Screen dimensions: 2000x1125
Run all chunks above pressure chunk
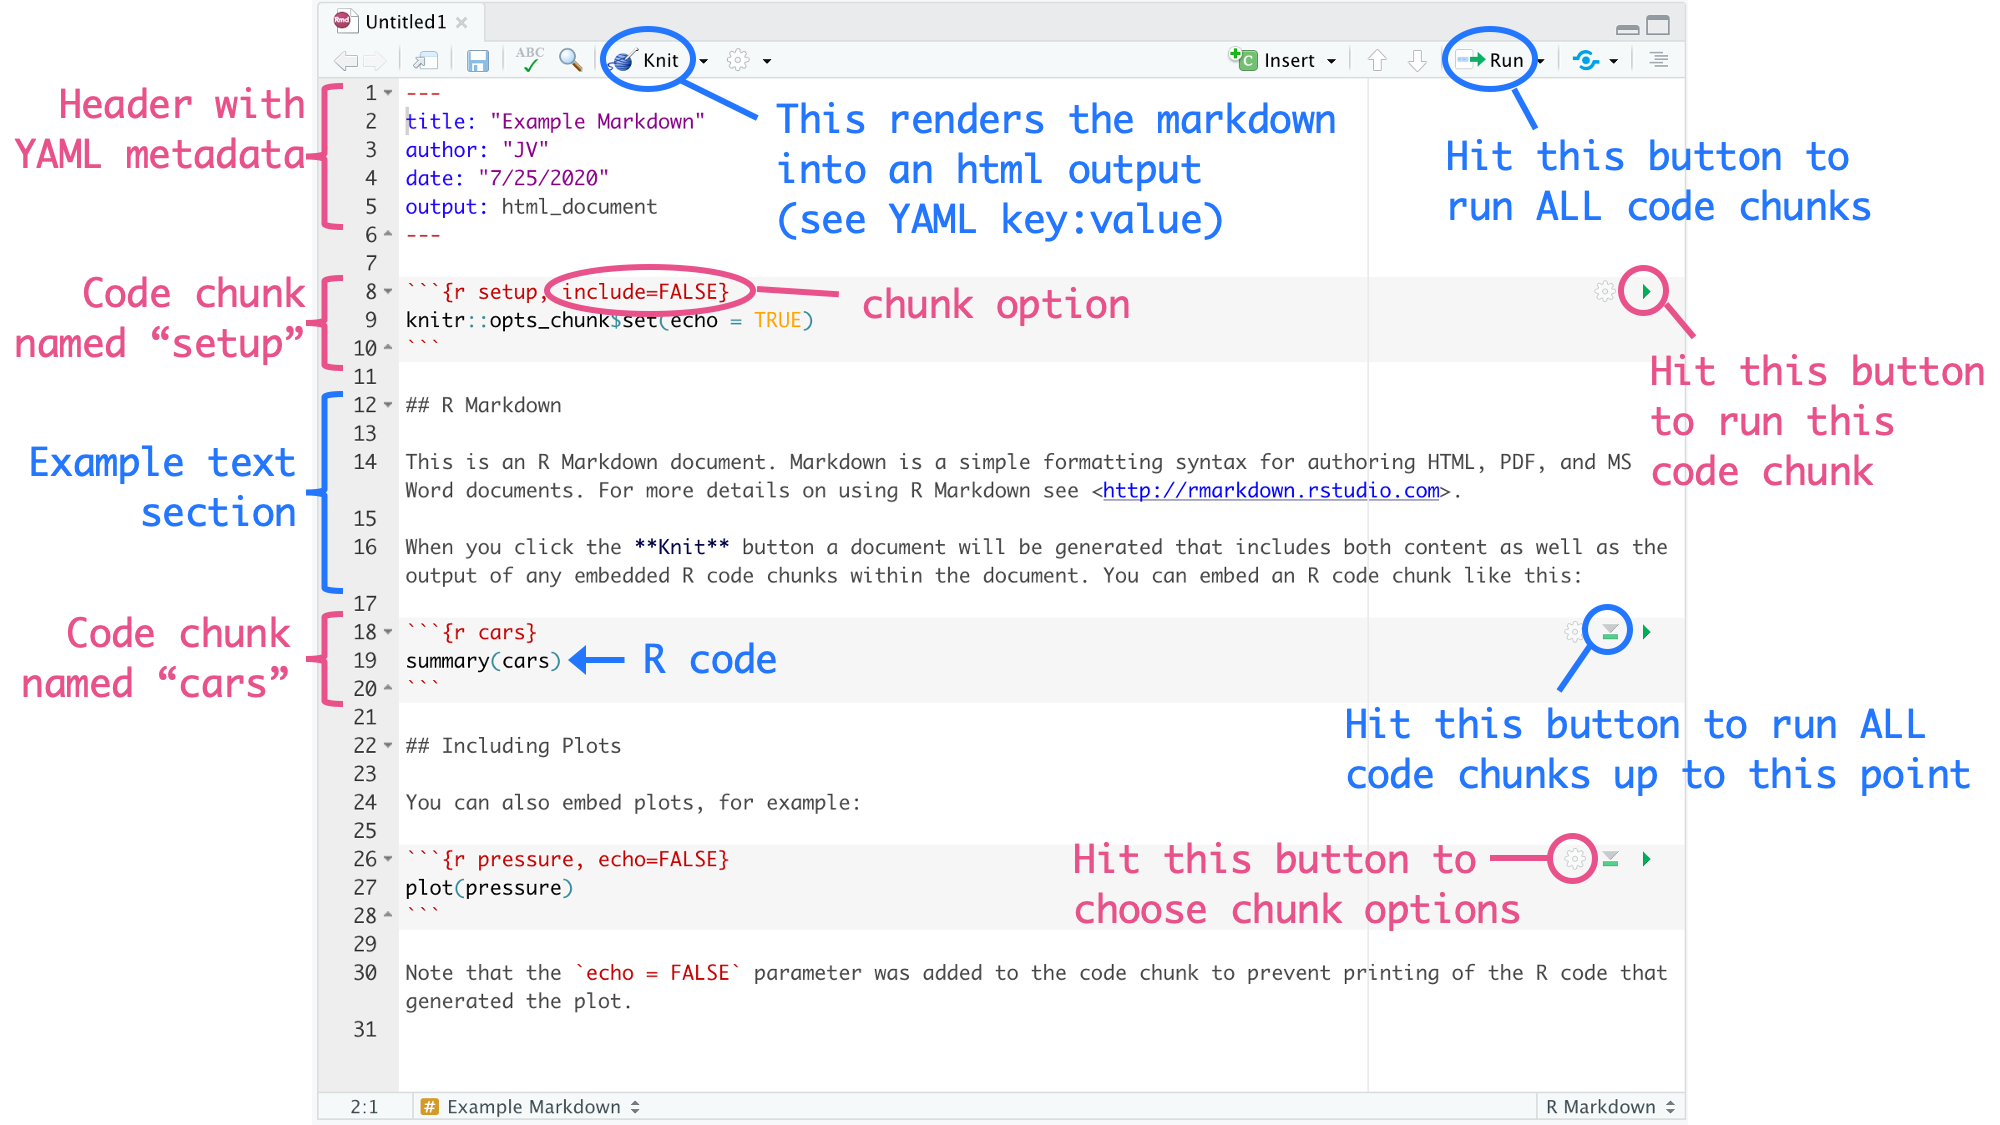[1610, 859]
